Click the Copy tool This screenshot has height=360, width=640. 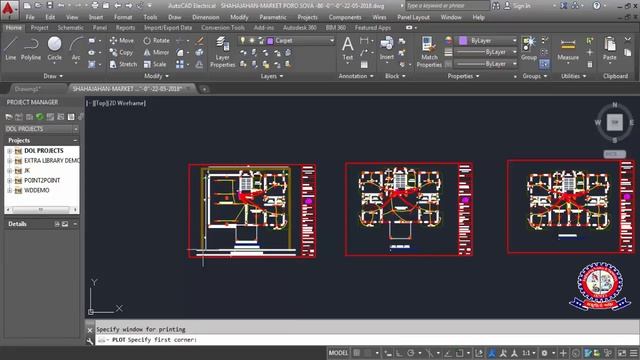tap(121, 52)
